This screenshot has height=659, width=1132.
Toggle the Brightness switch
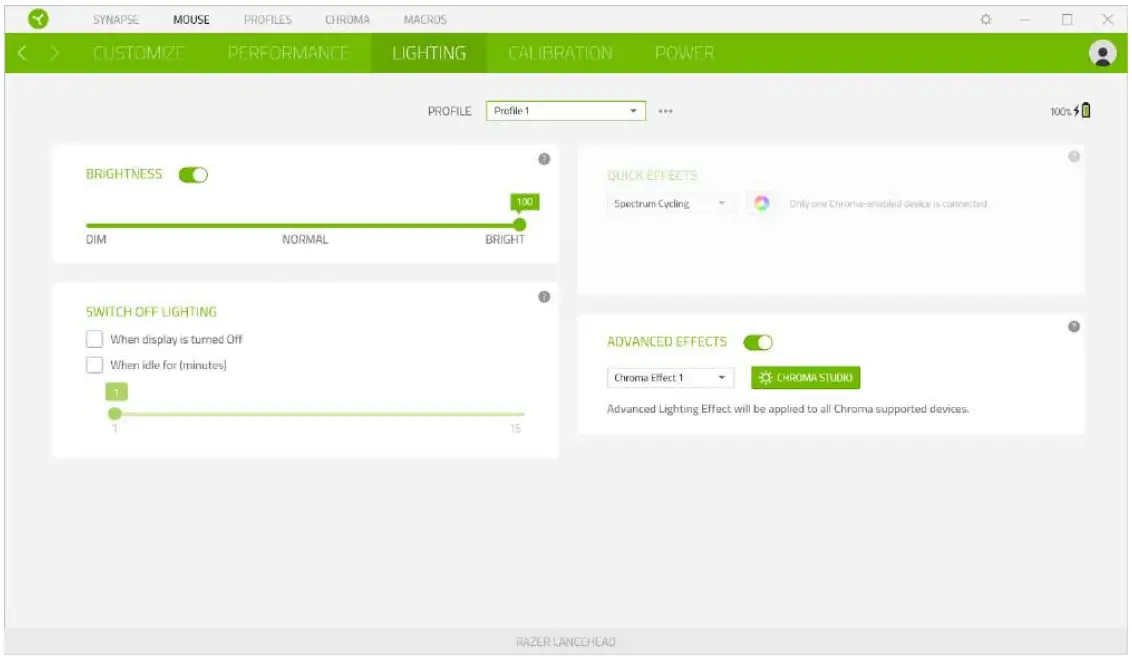(193, 175)
